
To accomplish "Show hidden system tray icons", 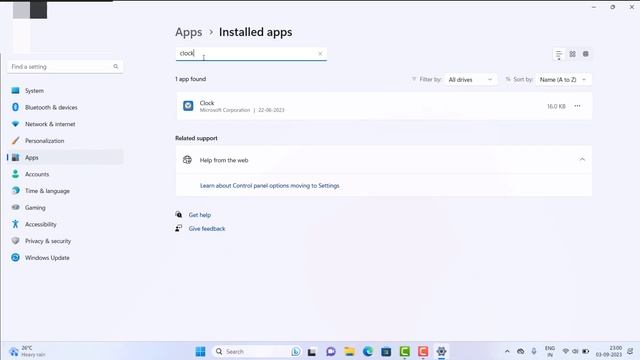I will 507,351.
